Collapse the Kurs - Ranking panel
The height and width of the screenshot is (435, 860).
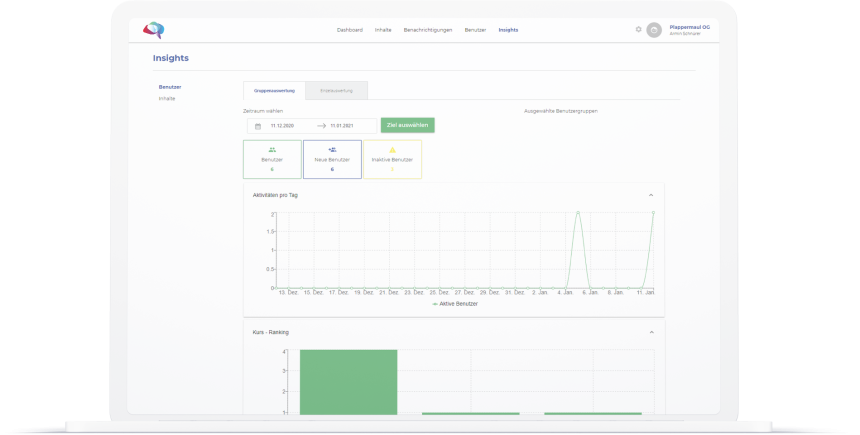pyautogui.click(x=652, y=332)
